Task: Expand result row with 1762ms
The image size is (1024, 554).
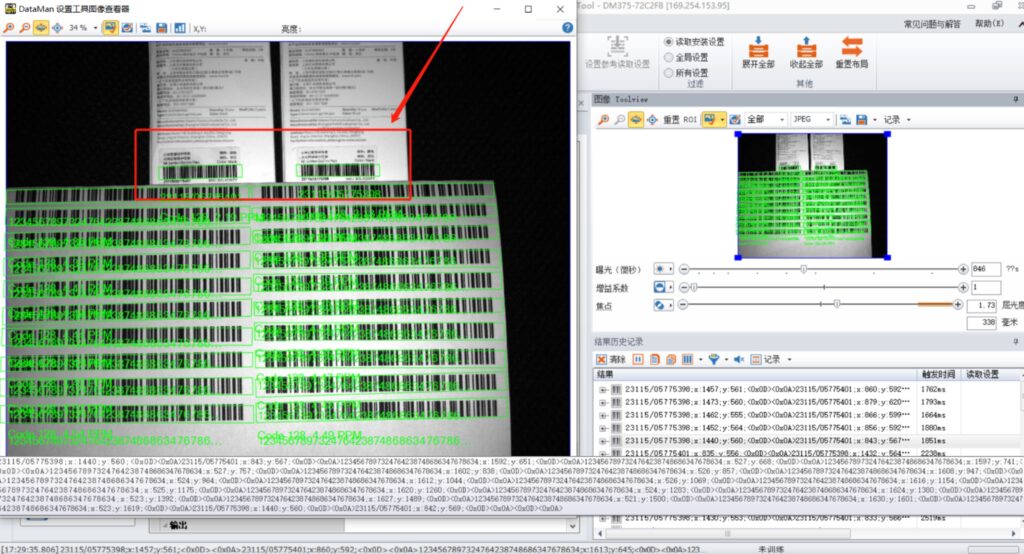Action: [x=602, y=389]
